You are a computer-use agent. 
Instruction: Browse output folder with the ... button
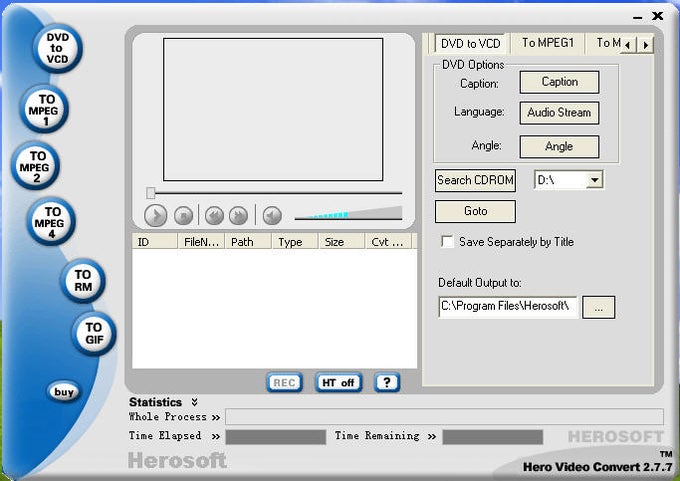[598, 308]
